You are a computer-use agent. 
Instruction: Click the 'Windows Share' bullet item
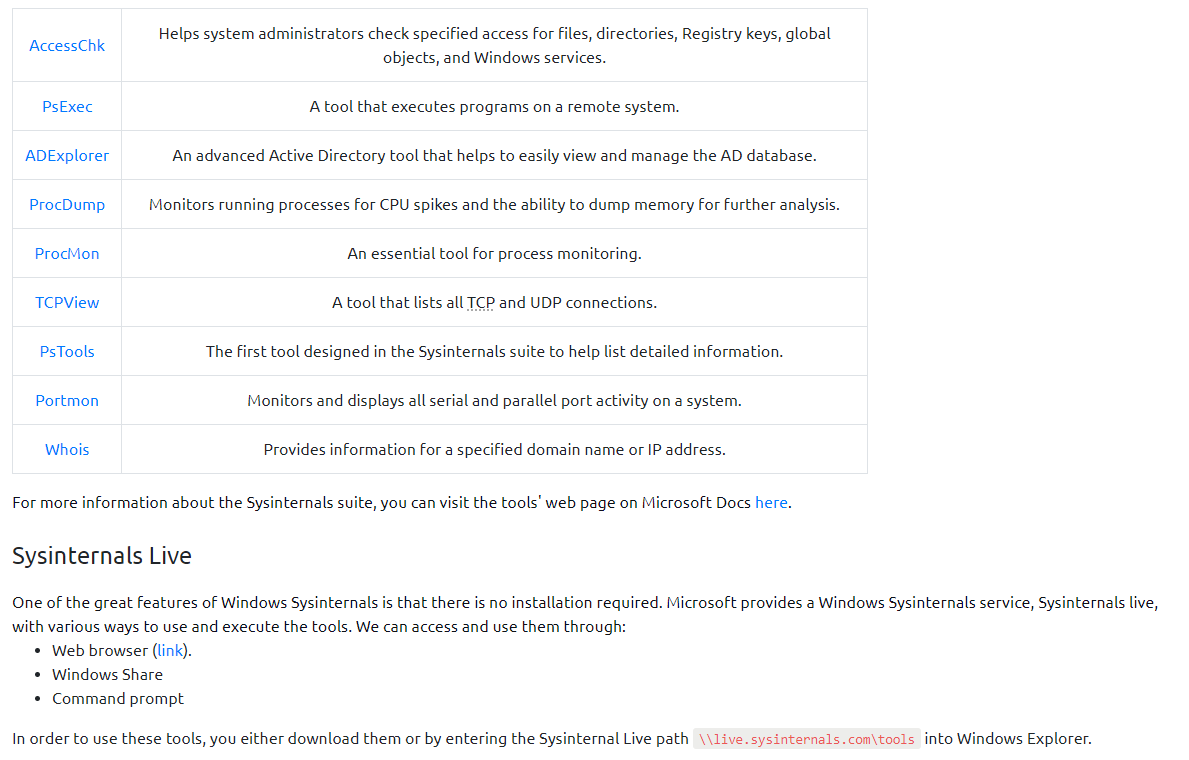[x=107, y=675]
